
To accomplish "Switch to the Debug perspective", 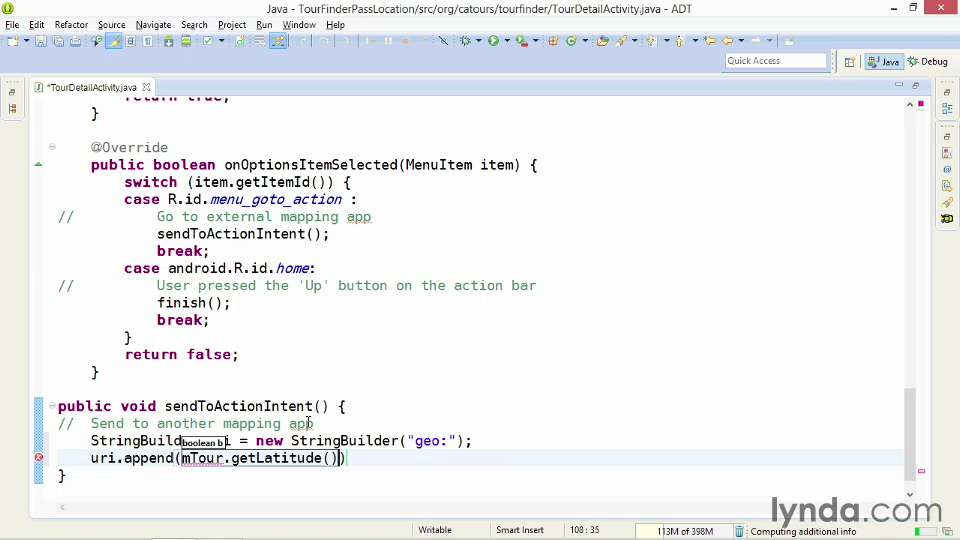I will click(x=928, y=61).
